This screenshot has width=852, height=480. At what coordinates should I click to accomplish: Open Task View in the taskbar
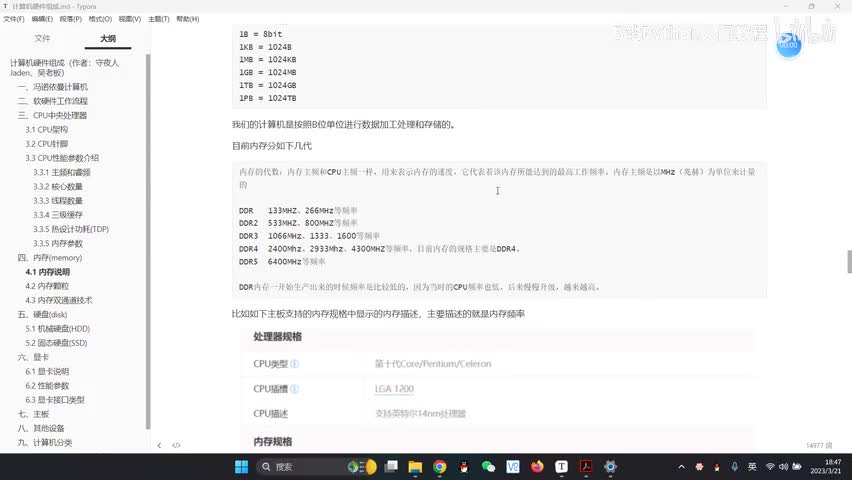[391, 466]
